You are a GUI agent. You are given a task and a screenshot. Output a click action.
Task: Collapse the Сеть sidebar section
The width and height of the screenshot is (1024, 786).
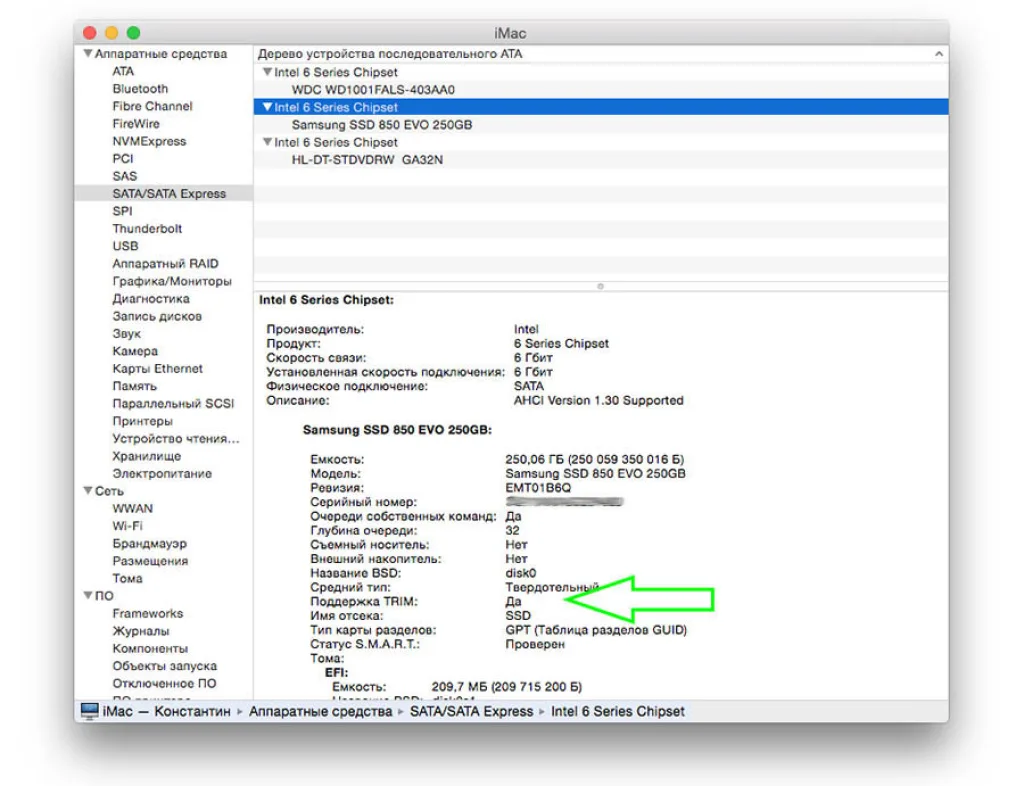(x=88, y=491)
